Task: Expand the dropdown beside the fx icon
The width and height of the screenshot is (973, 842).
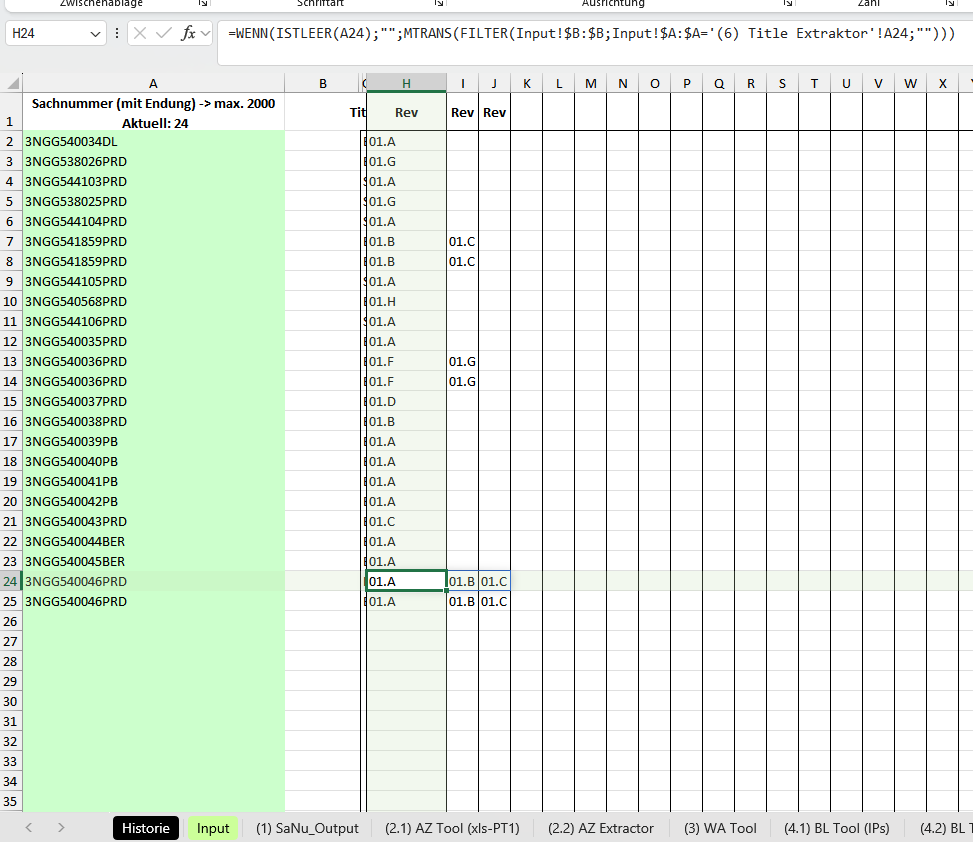Action: 205,33
